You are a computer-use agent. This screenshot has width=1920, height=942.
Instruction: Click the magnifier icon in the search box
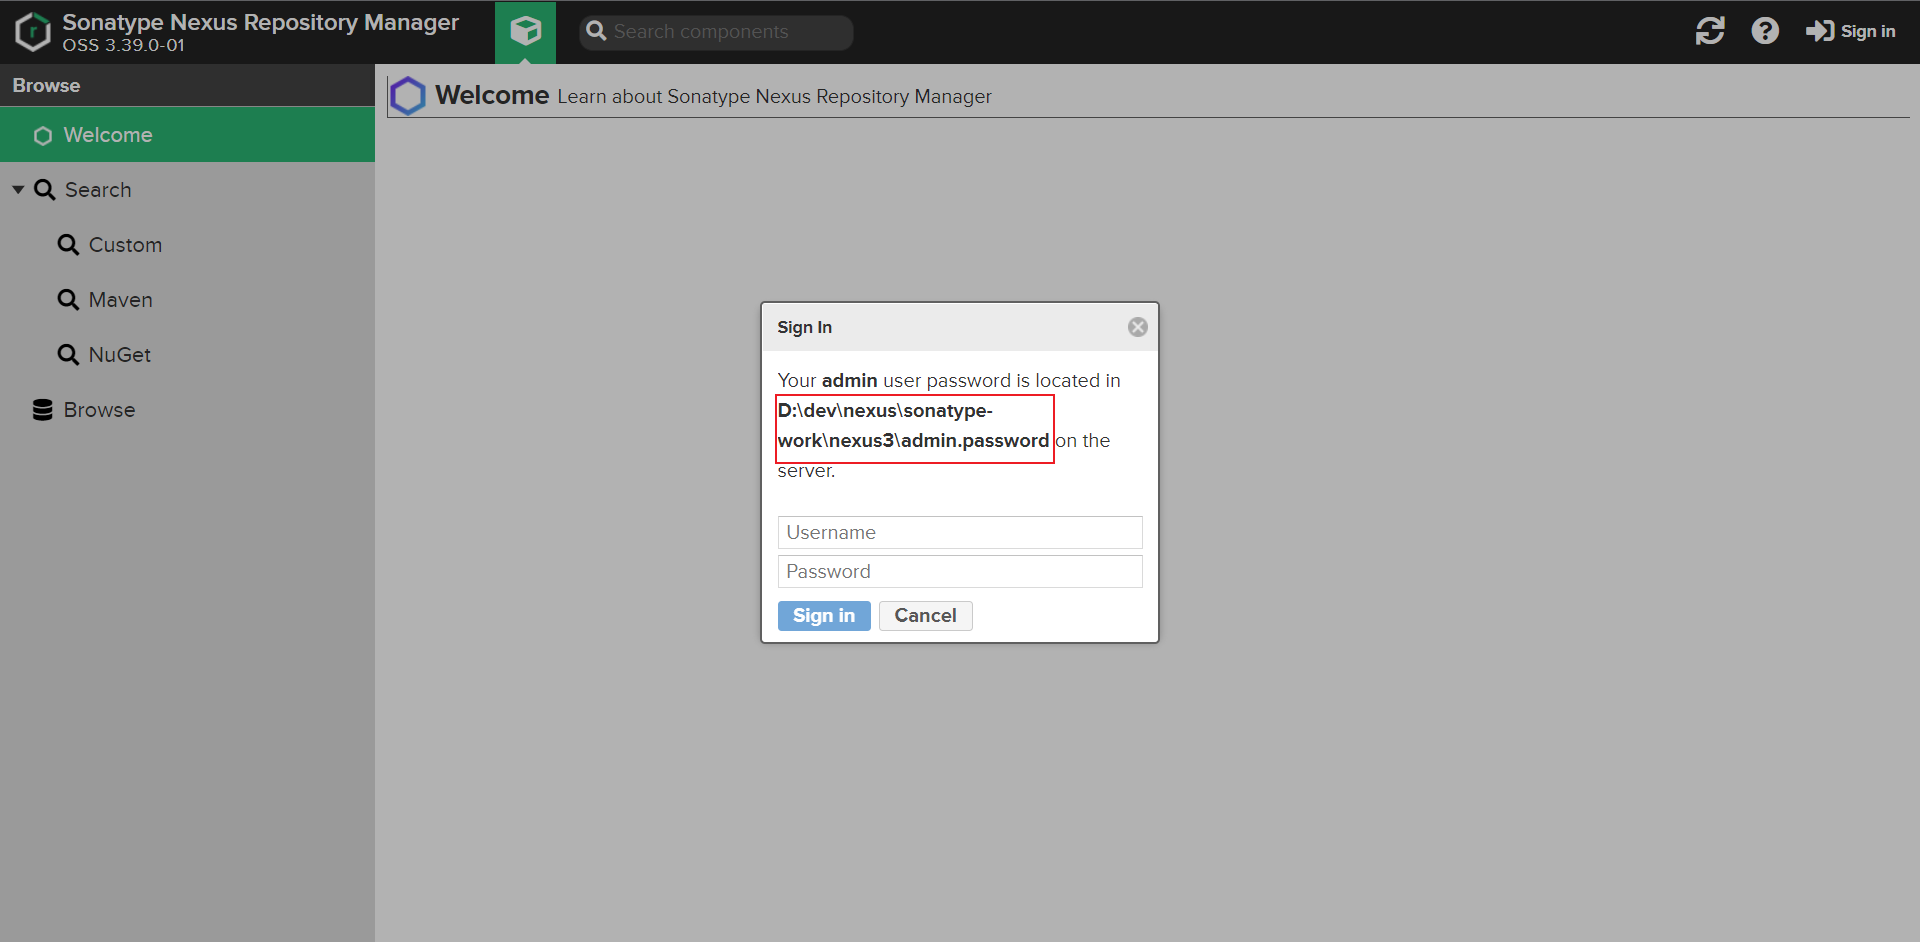point(597,32)
